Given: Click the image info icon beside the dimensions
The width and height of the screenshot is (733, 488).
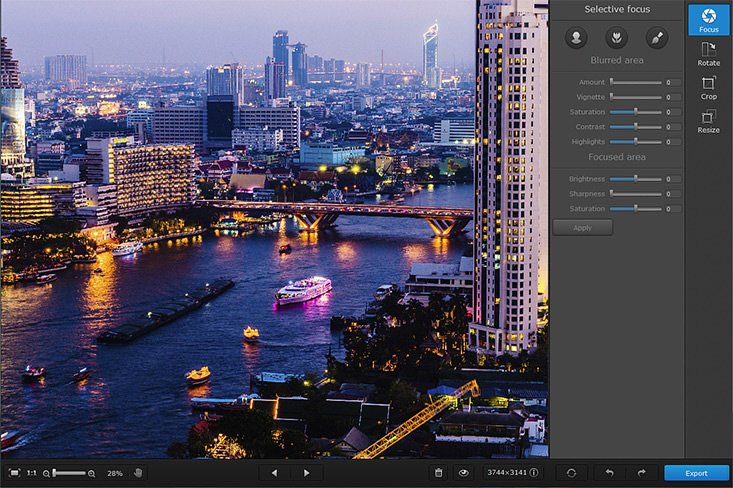Looking at the screenshot, I should point(534,473).
